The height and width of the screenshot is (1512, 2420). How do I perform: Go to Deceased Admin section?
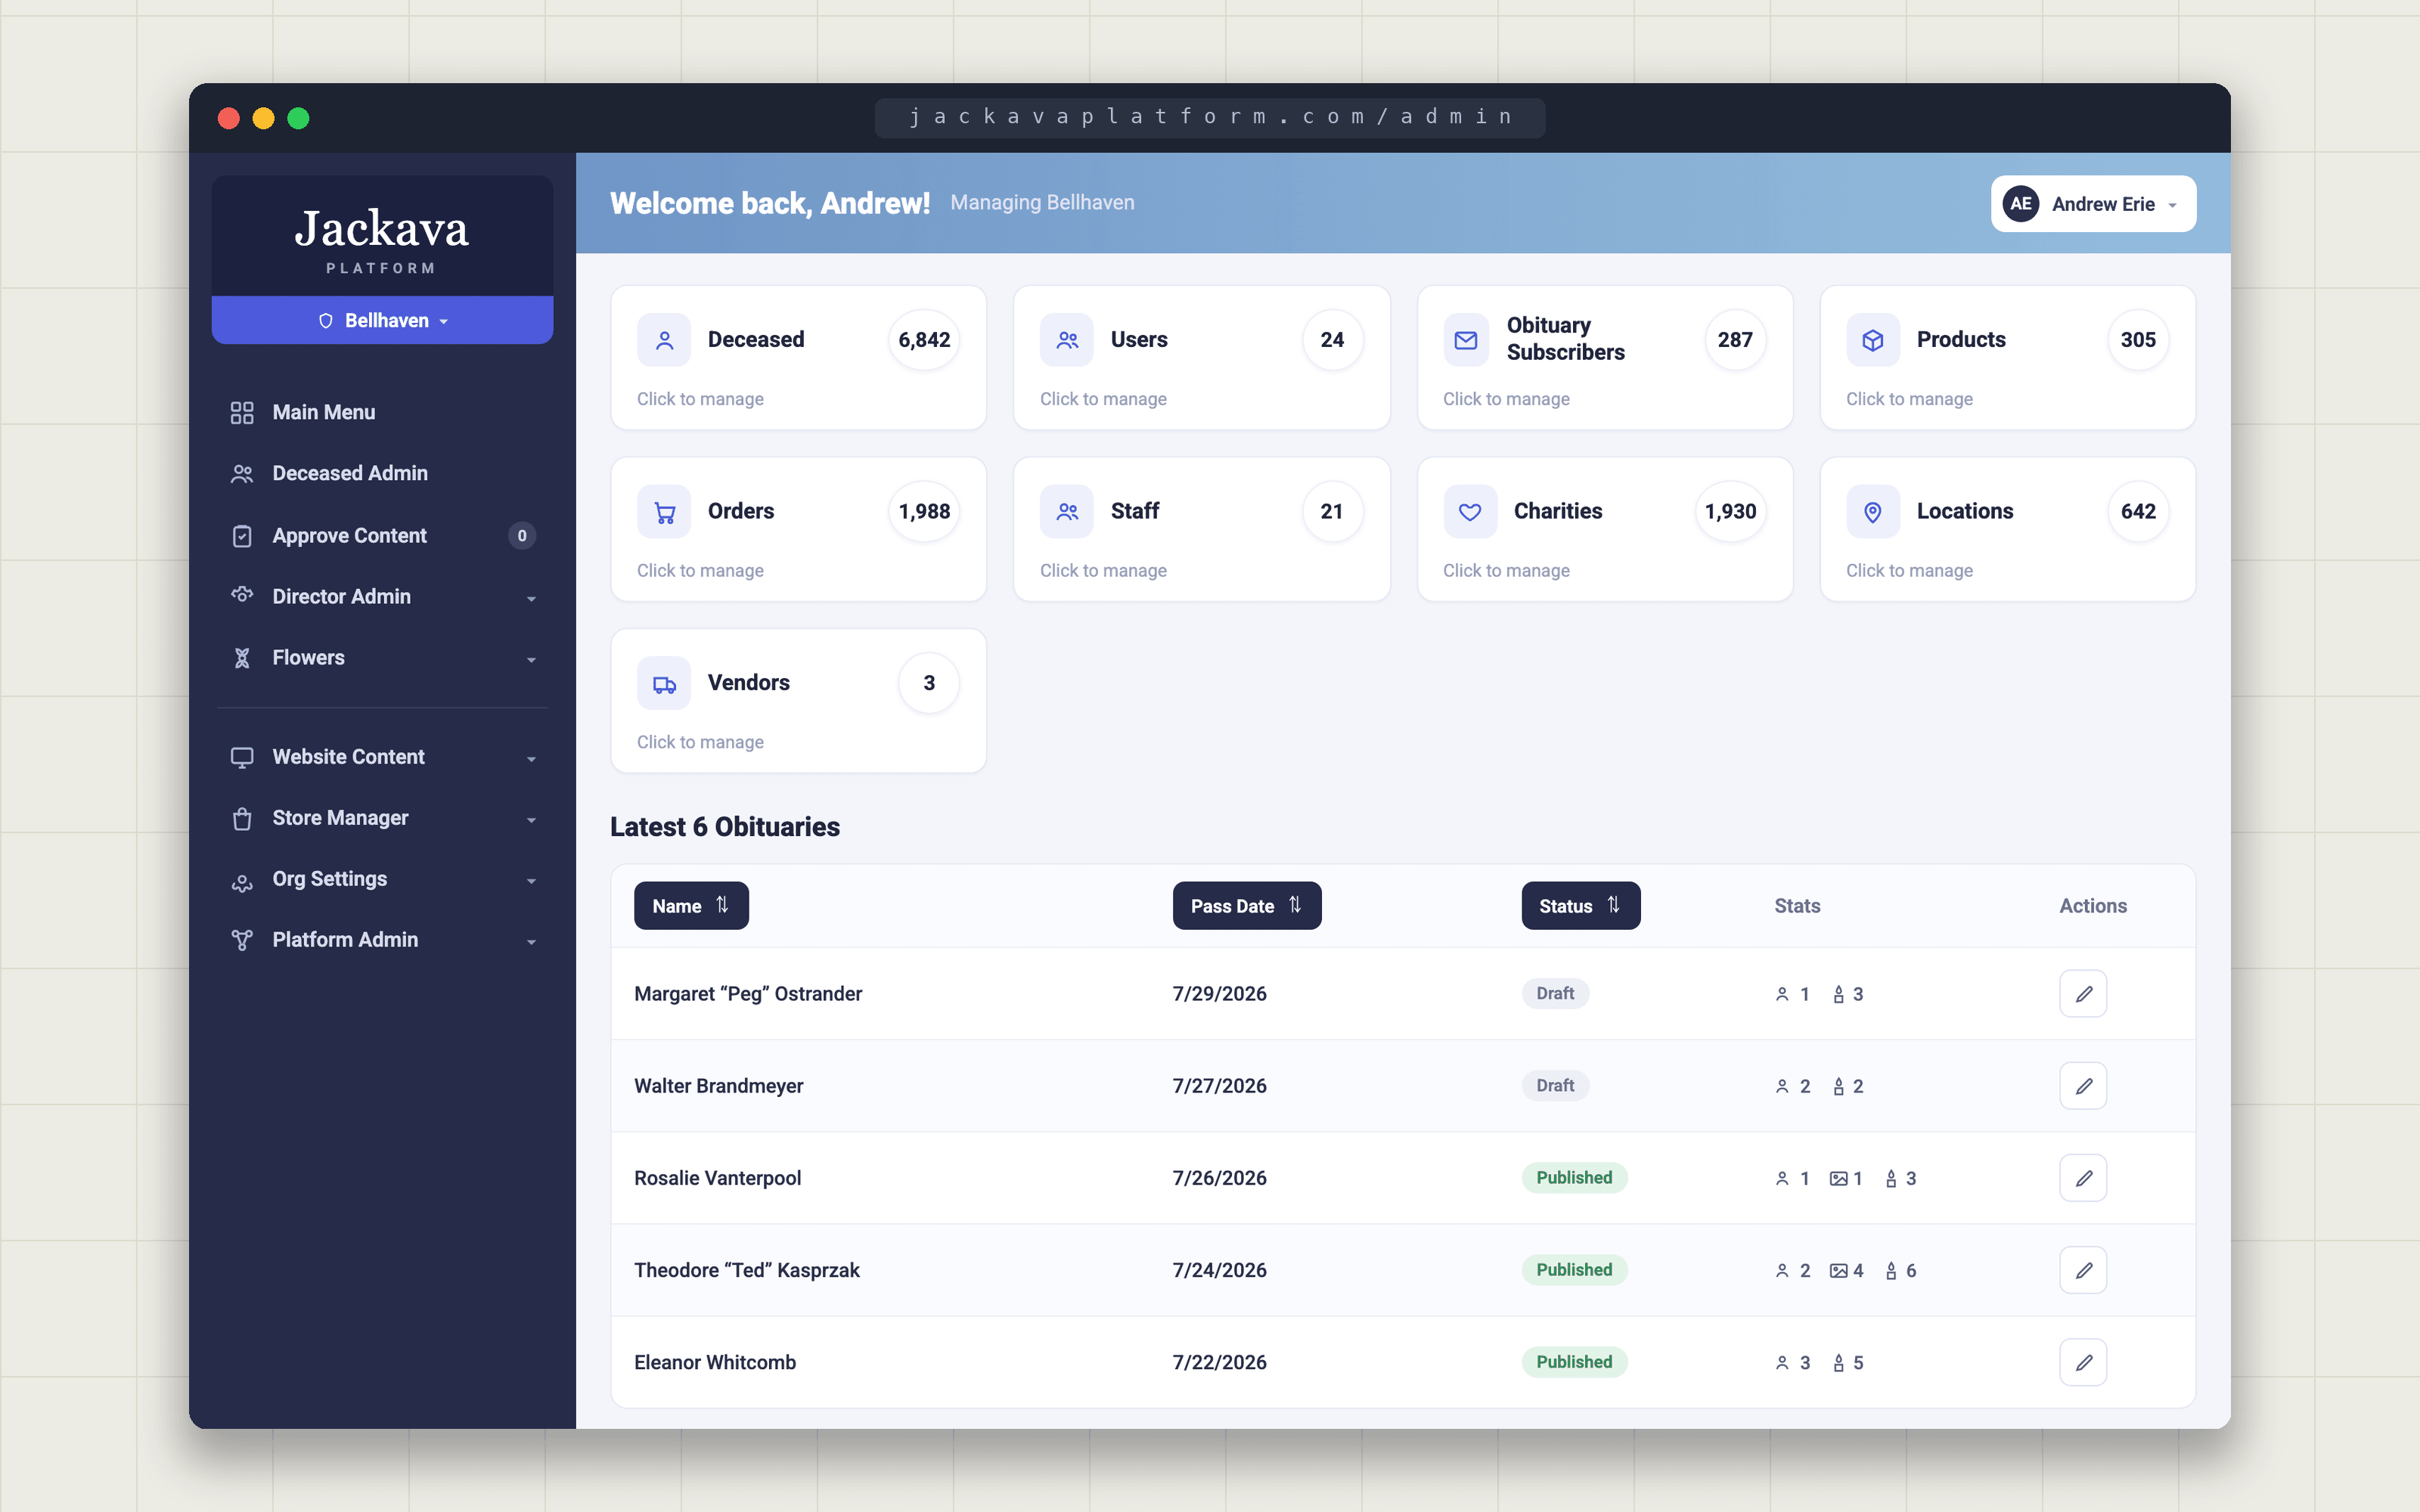point(382,473)
